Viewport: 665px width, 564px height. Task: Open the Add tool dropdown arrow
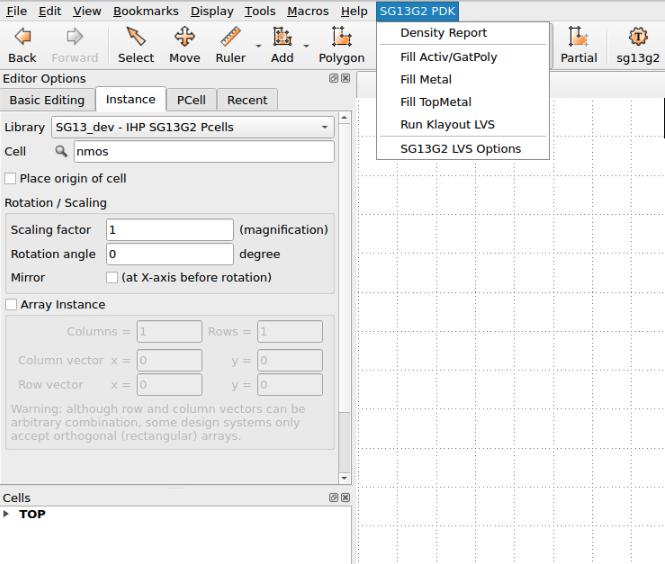pyautogui.click(x=306, y=46)
